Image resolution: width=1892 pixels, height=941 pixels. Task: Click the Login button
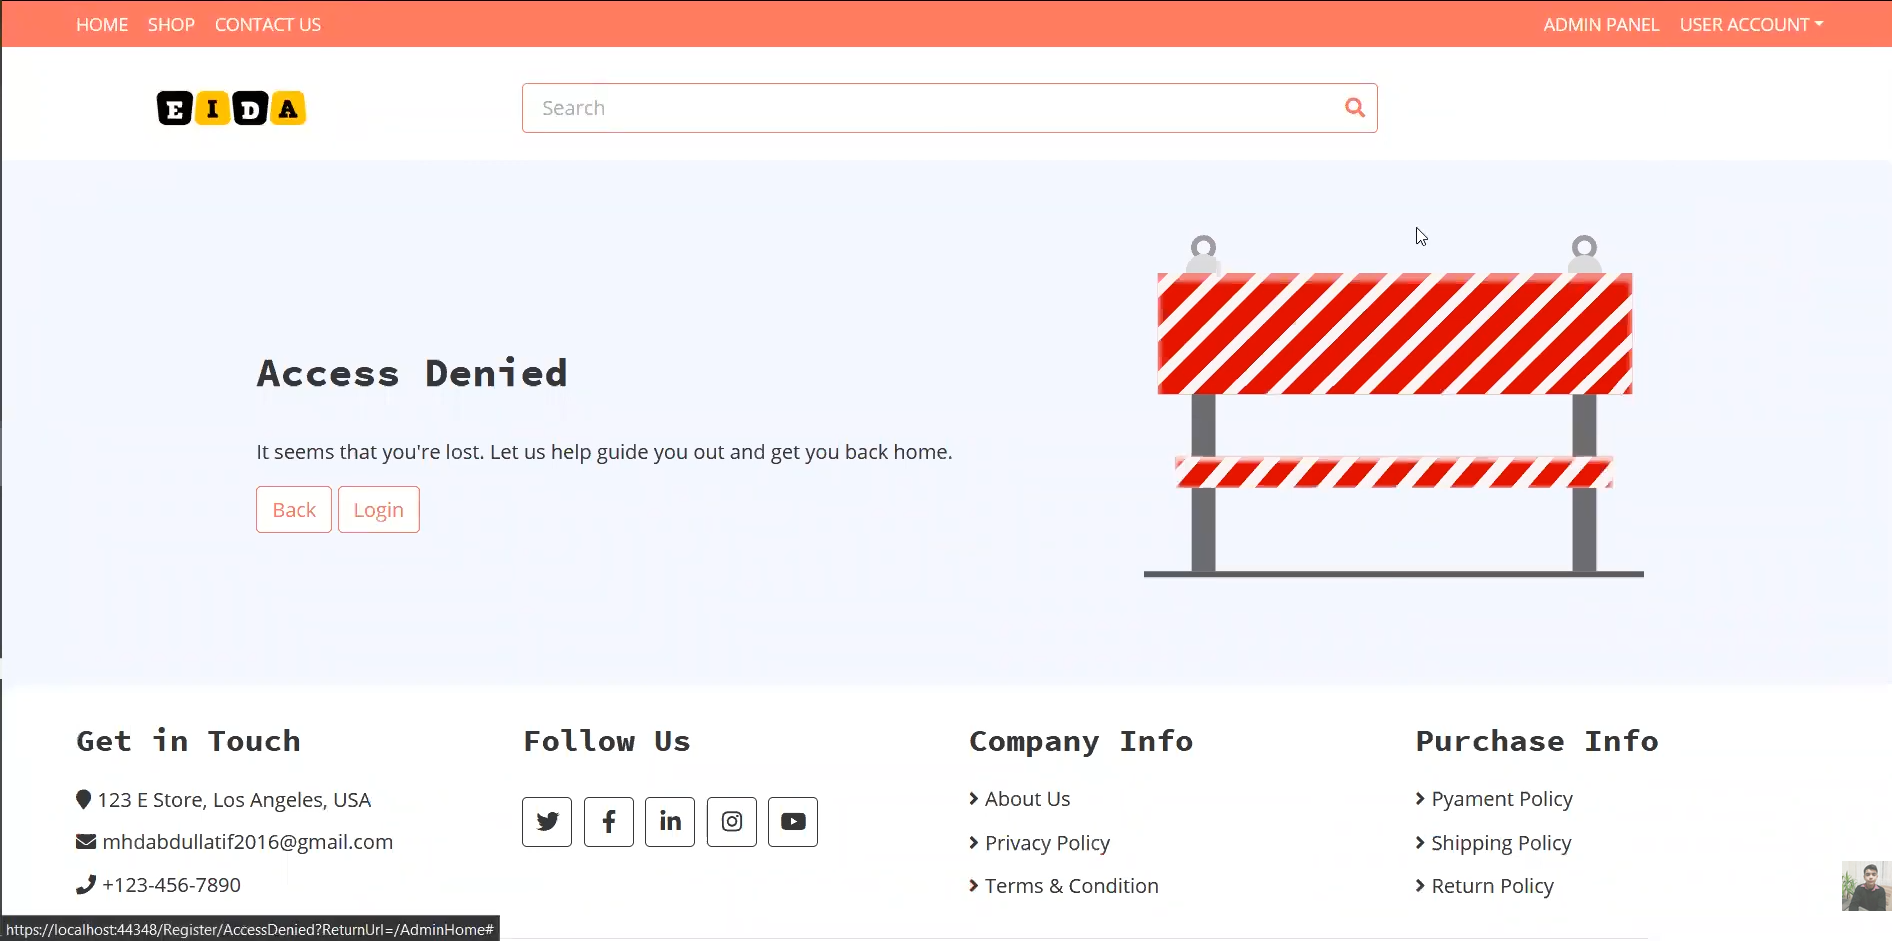click(x=379, y=510)
